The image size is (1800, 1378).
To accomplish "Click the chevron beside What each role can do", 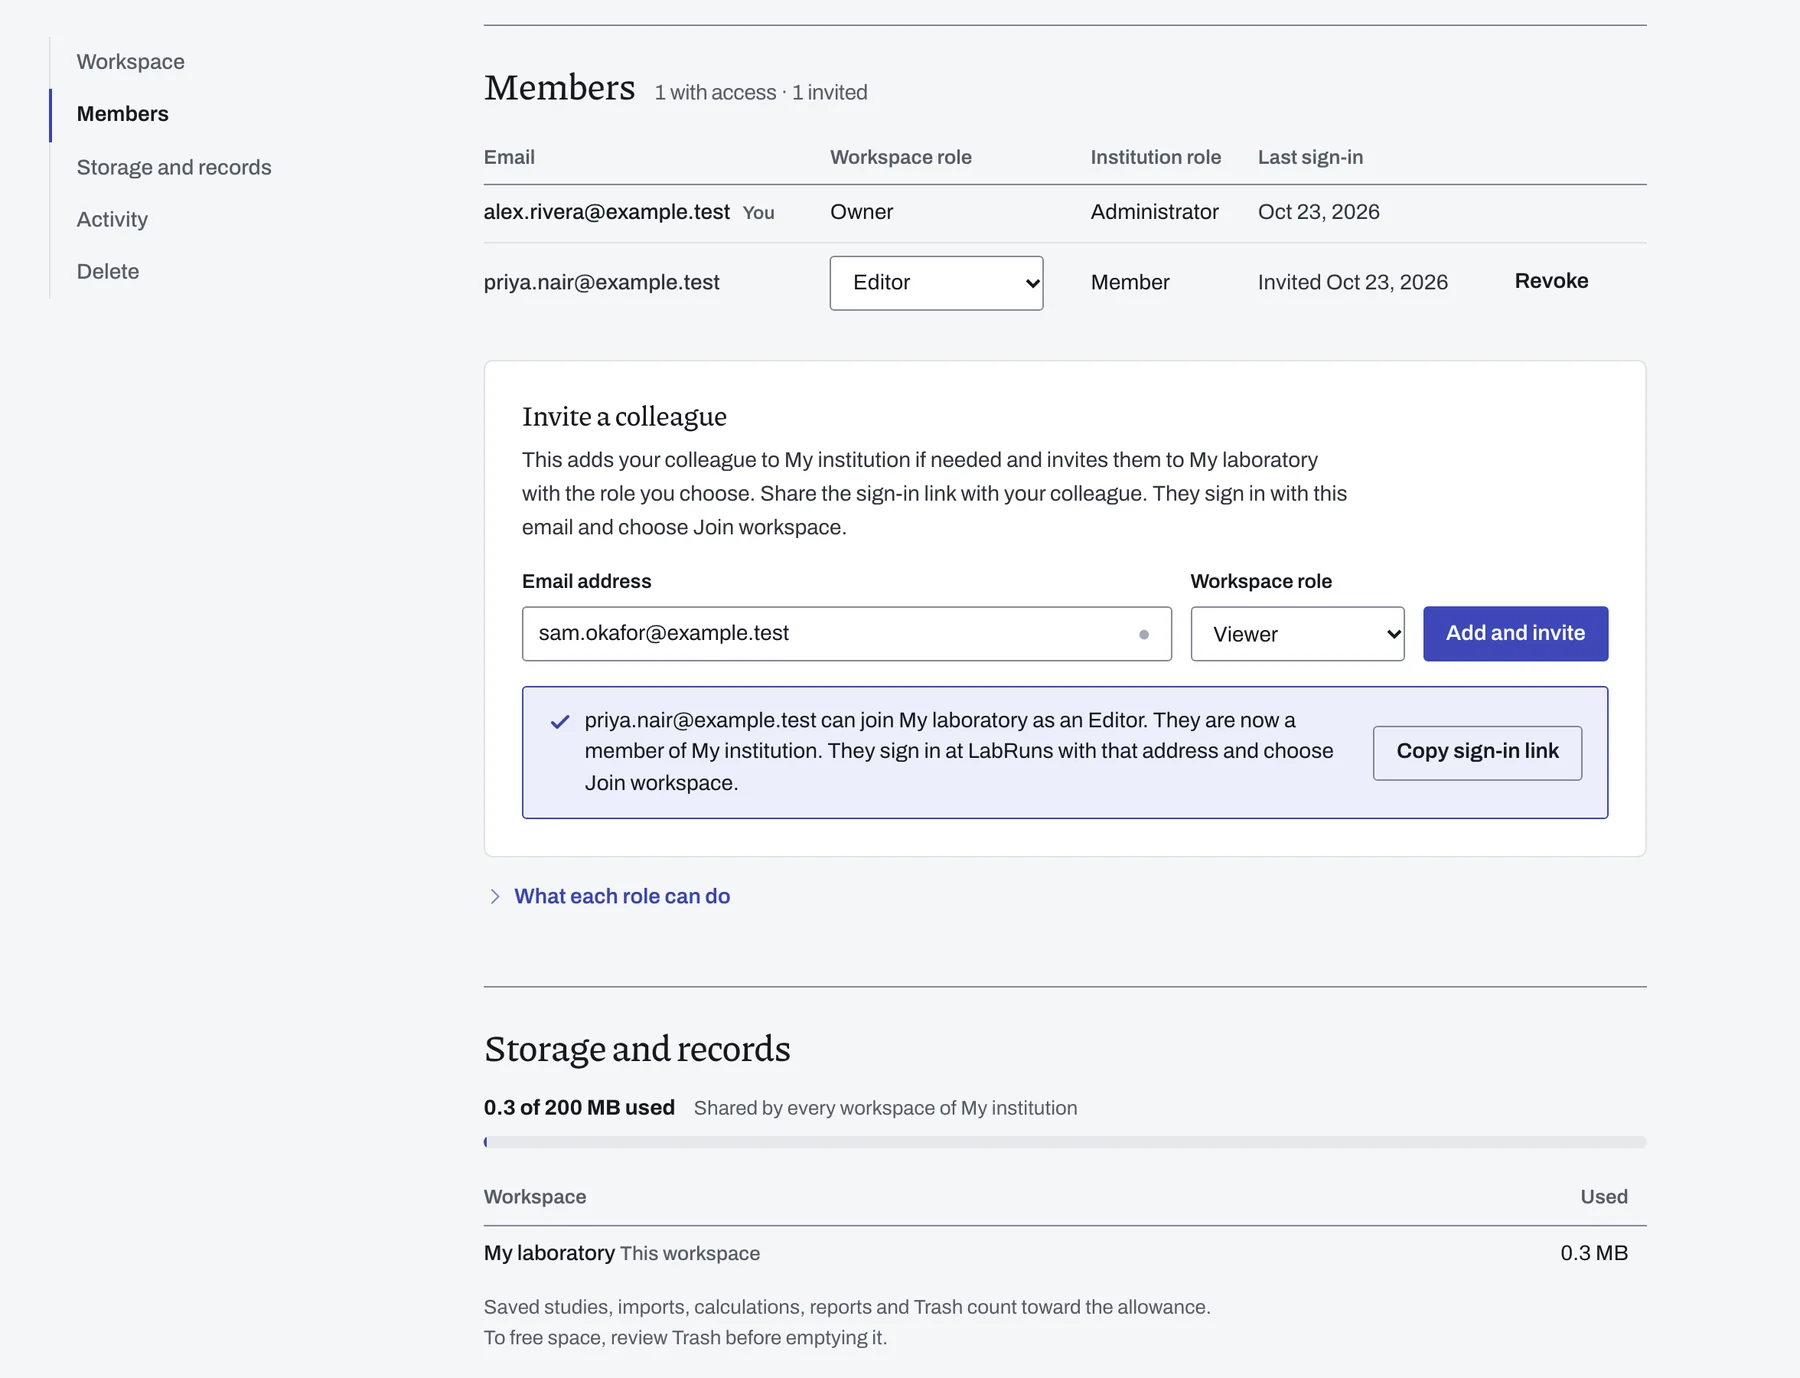I will [x=495, y=896].
